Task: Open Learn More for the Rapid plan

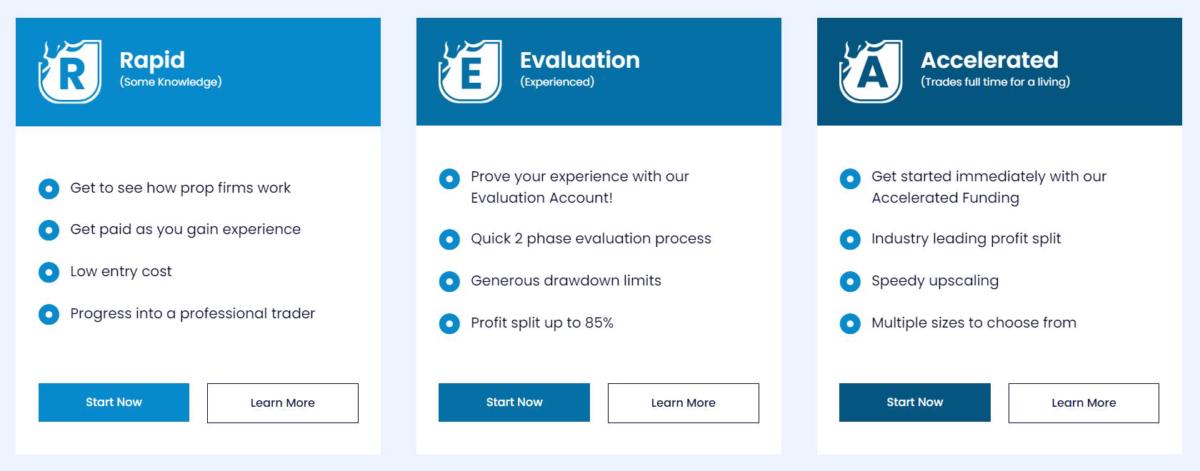Action: coord(282,403)
